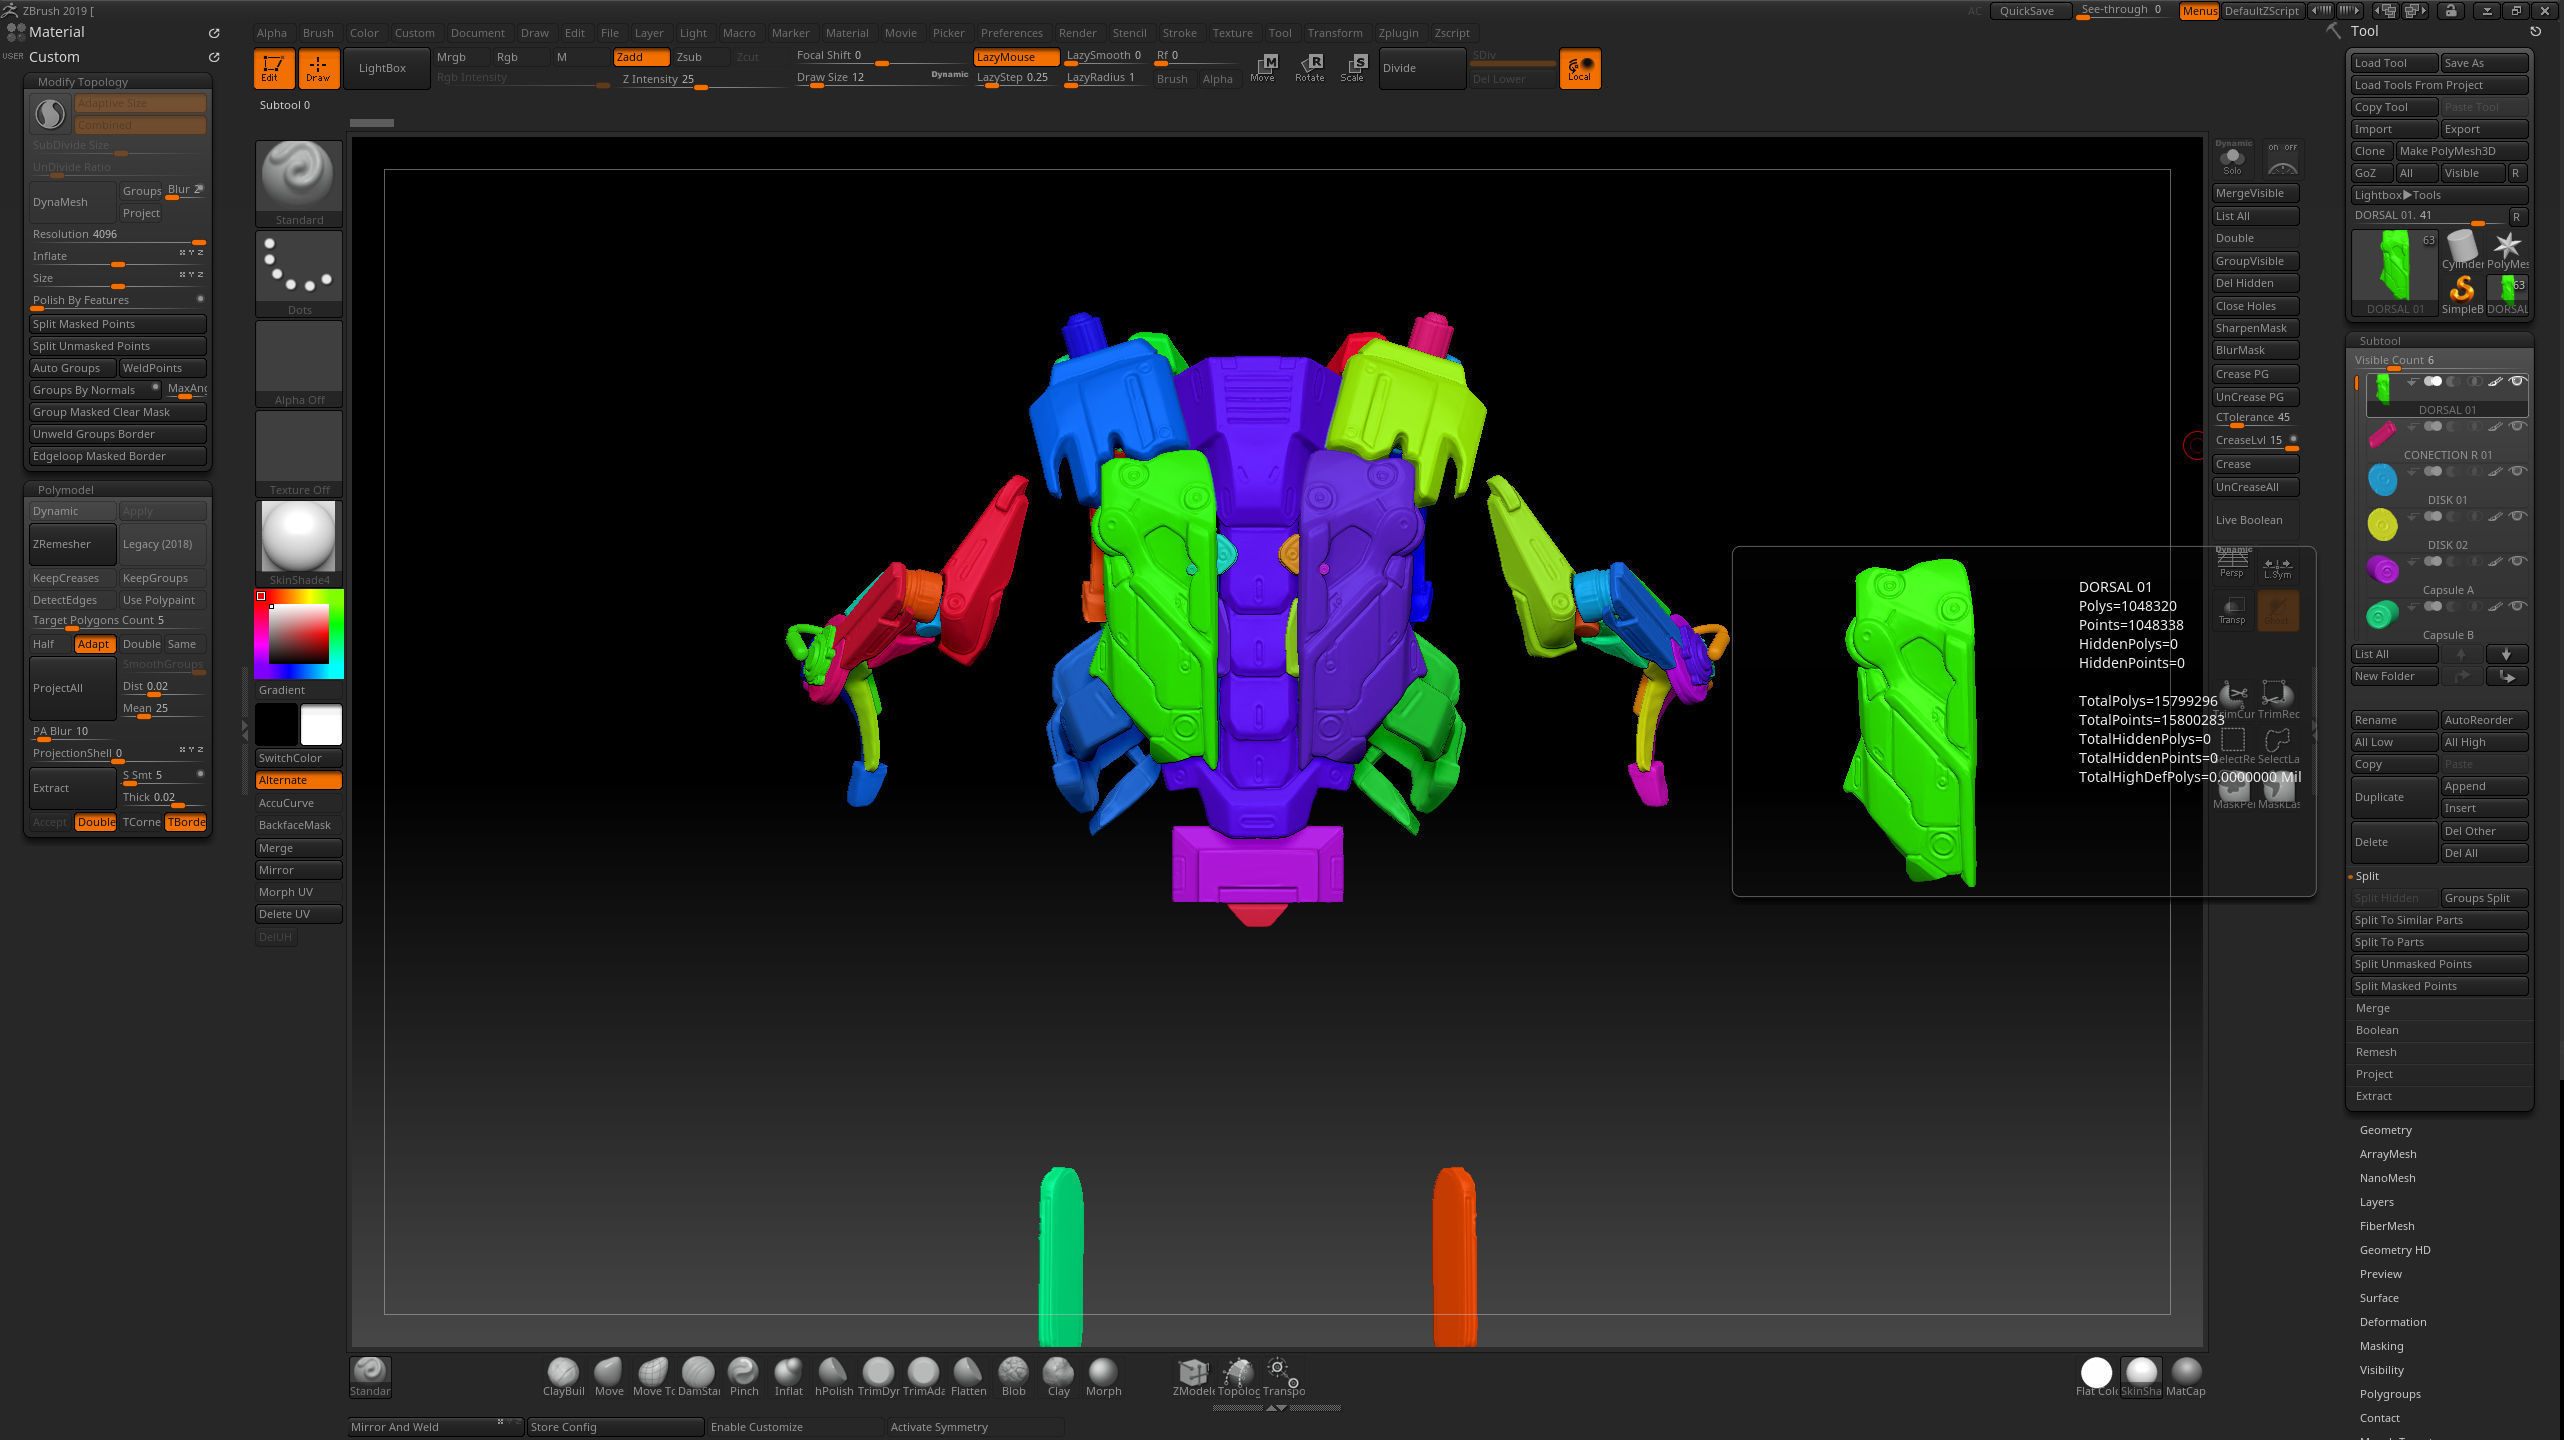Select the Capsule A subtool

pyautogui.click(x=2447, y=590)
